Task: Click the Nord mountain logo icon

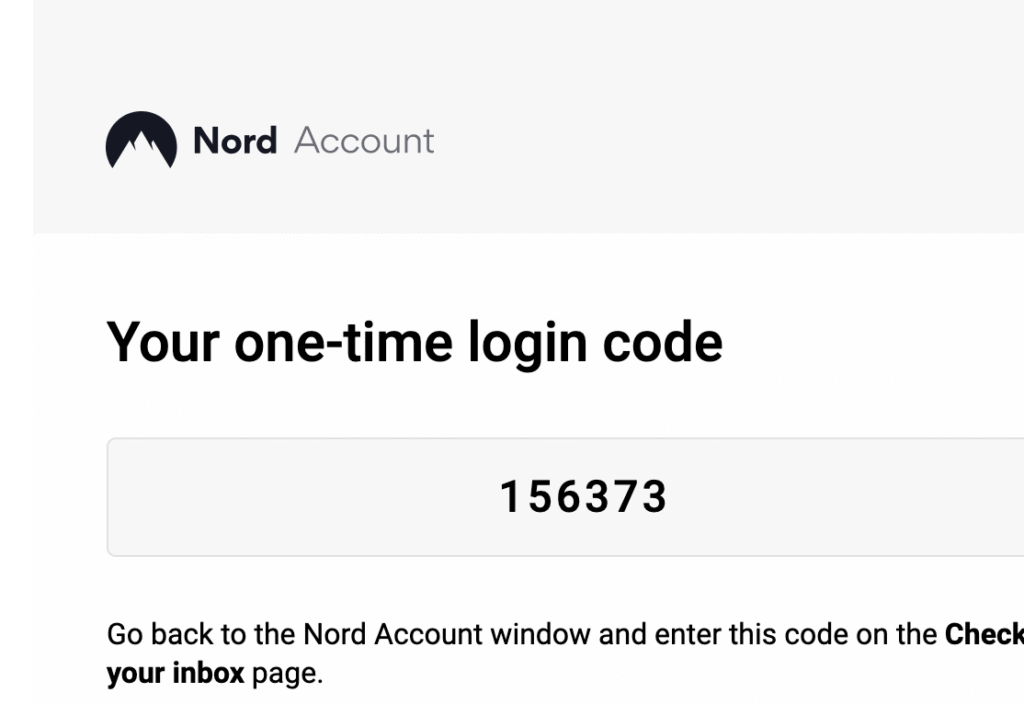Action: pos(141,140)
